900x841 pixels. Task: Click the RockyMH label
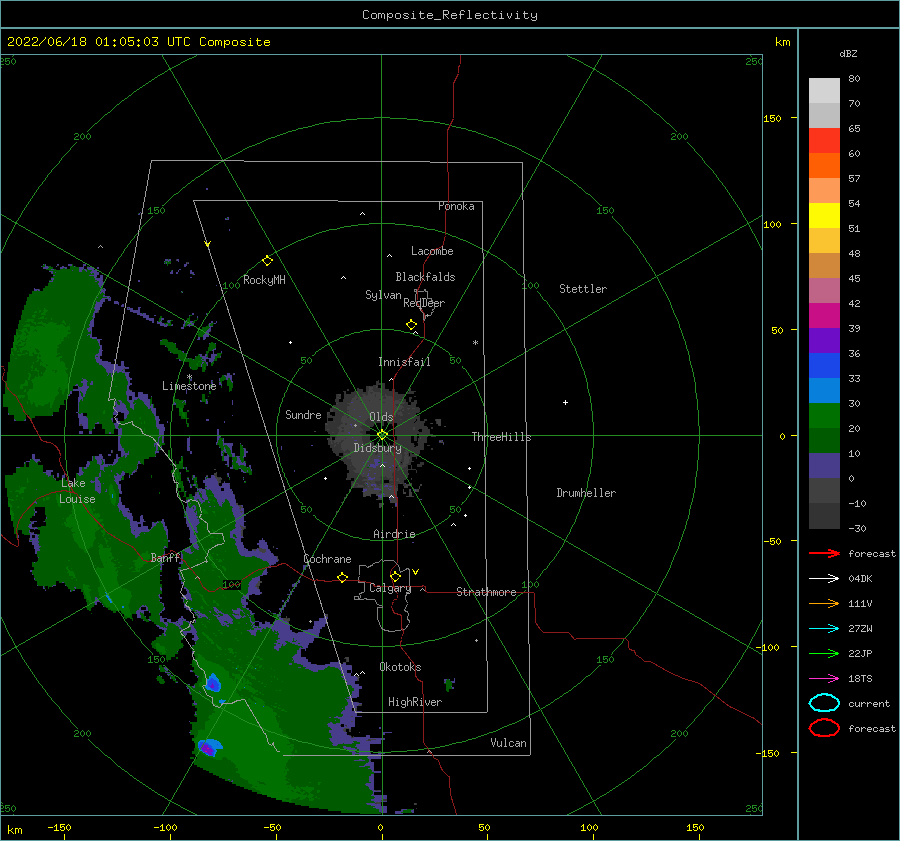tap(264, 280)
